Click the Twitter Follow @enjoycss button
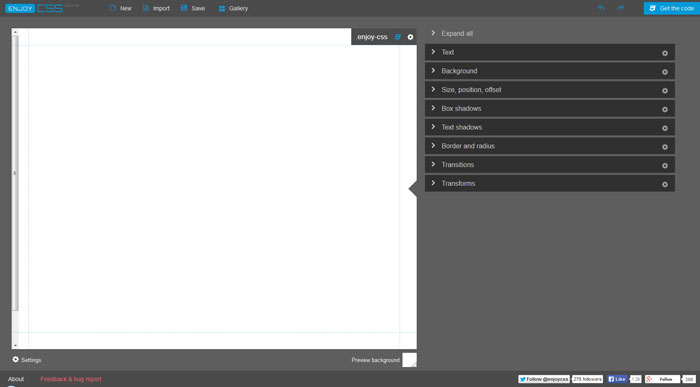Image resolution: width=700 pixels, height=387 pixels. point(544,379)
